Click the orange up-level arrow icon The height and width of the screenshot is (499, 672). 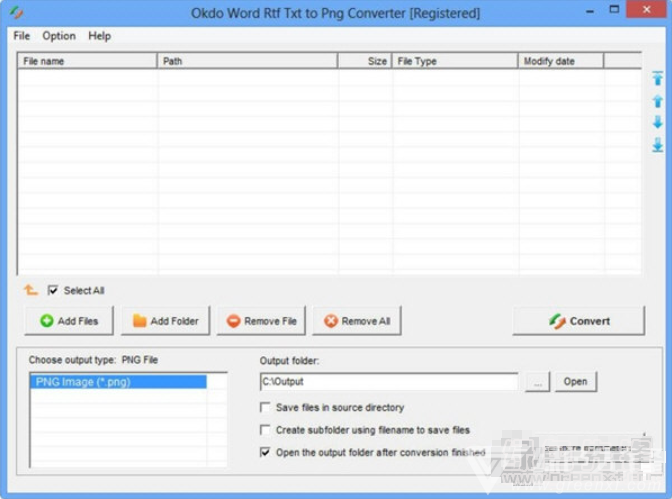(31, 290)
